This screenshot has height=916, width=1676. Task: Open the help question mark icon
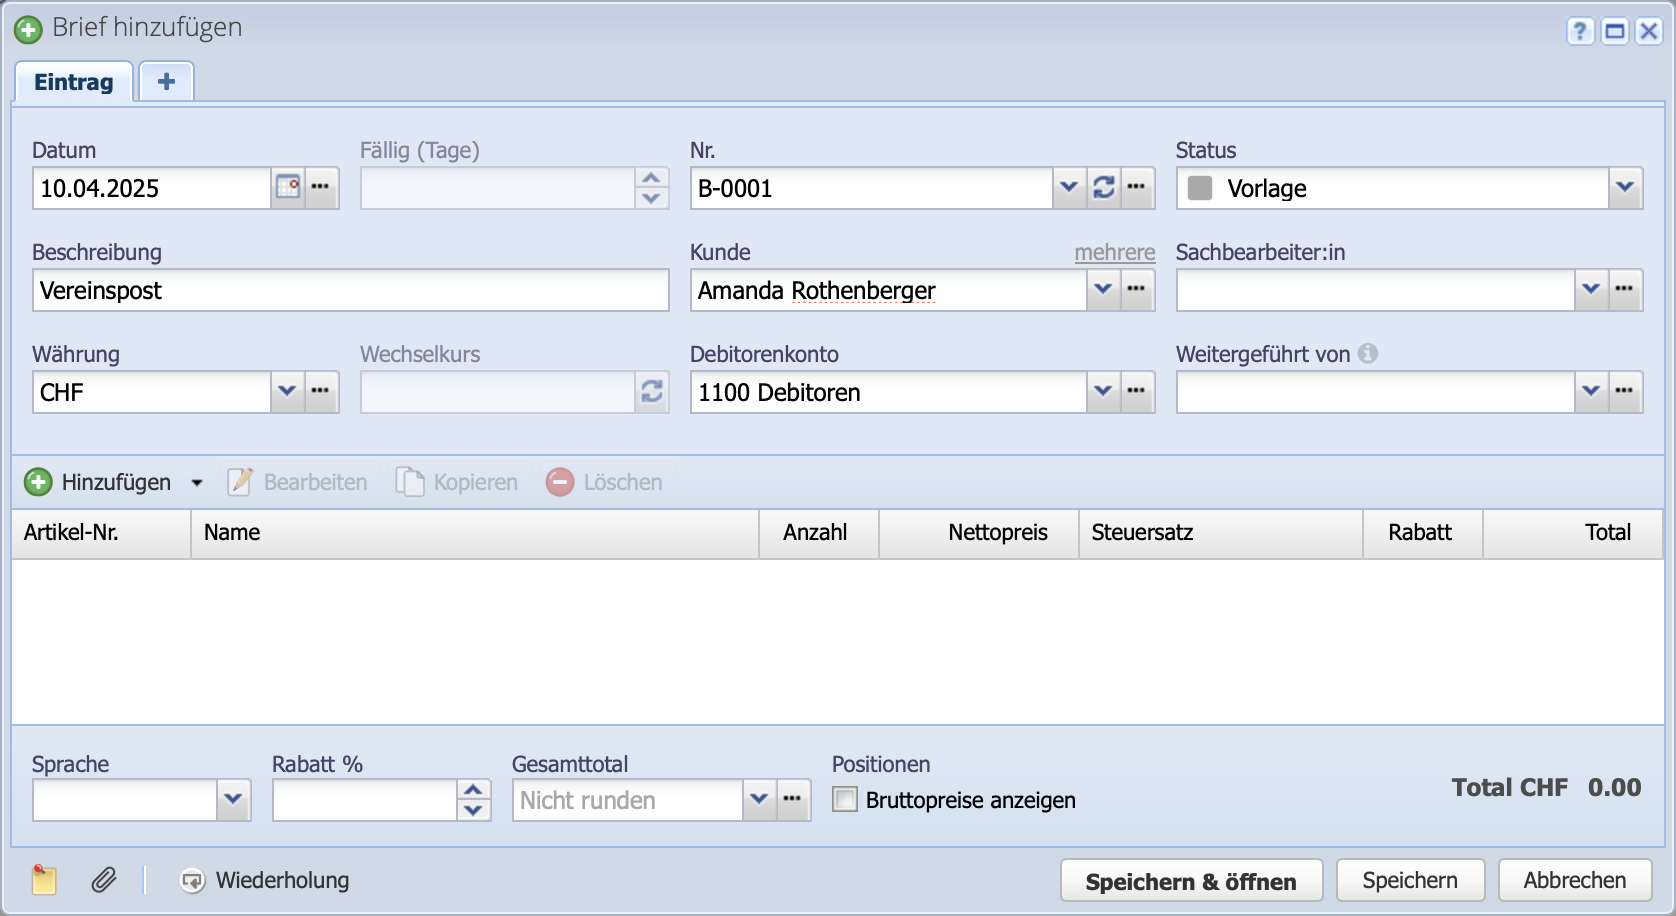pos(1579,31)
